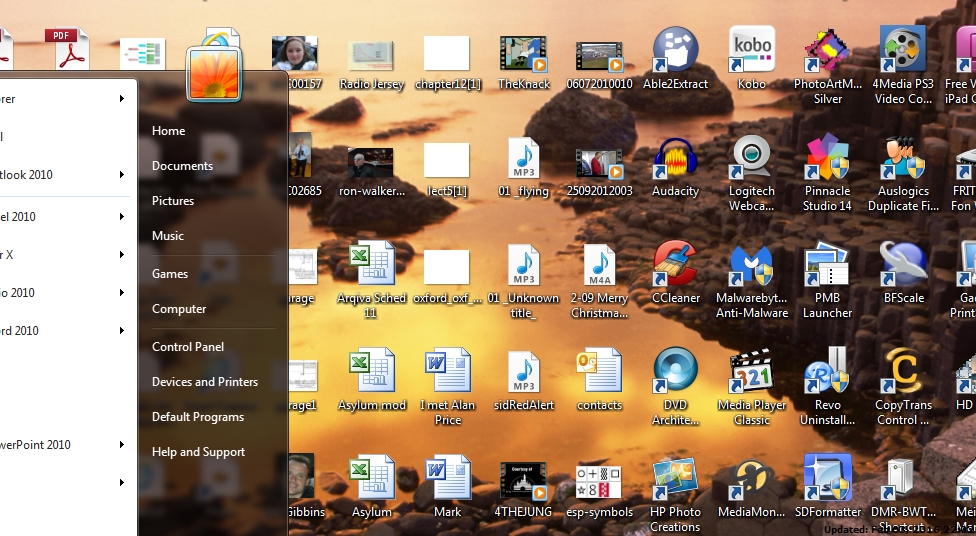Expand the Excel 2010 recent items arrow
Image resolution: width=976 pixels, height=536 pixels.
point(122,217)
